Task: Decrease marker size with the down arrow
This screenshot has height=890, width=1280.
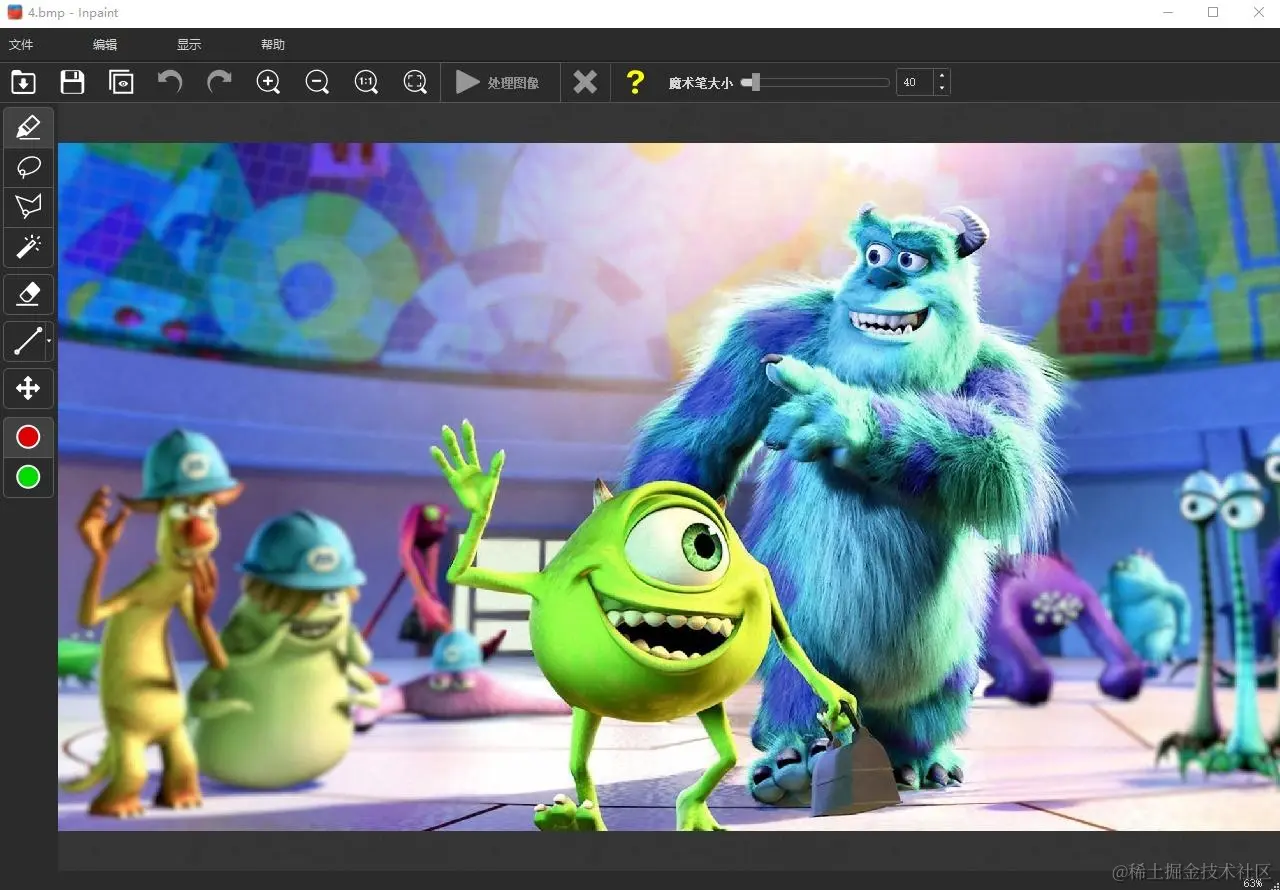Action: (x=942, y=89)
